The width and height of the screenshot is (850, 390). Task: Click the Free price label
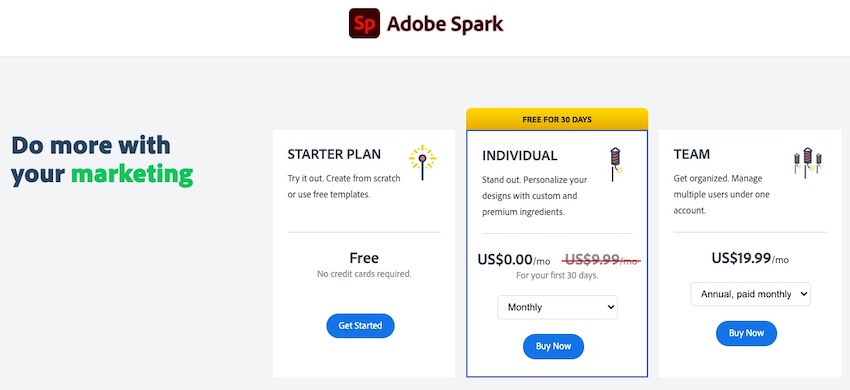coord(364,258)
